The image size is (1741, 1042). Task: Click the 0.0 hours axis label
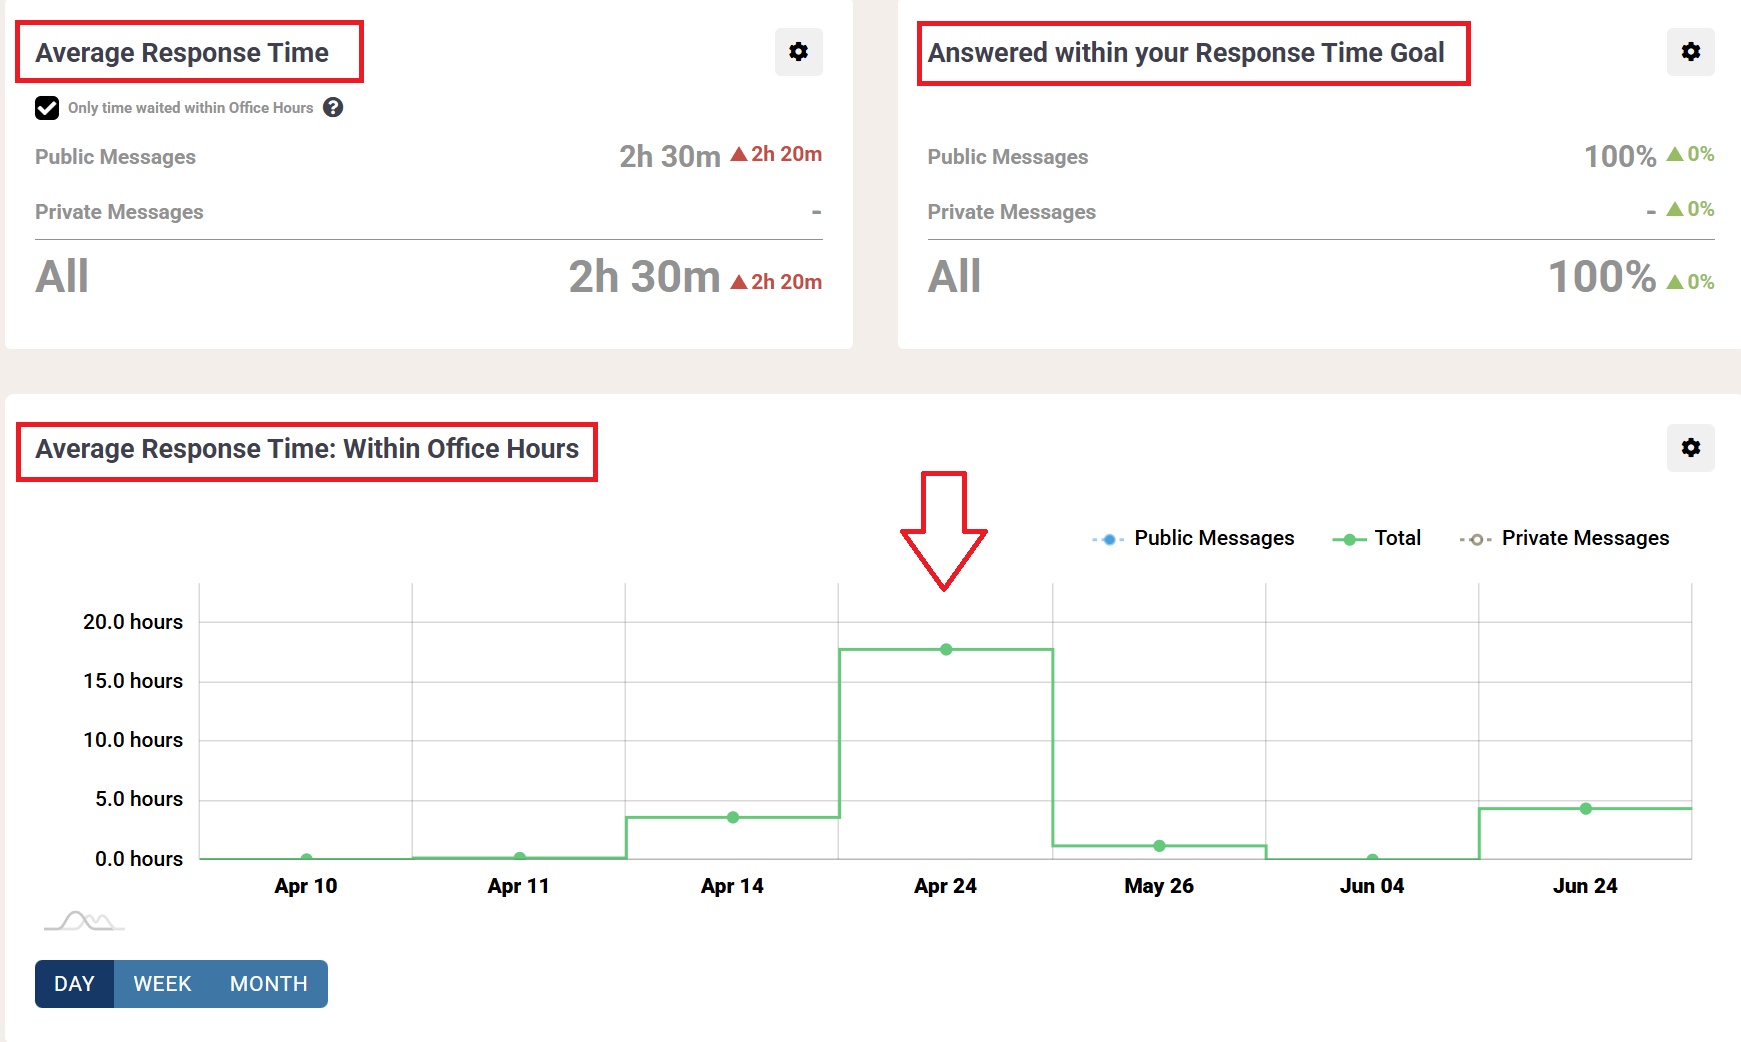click(x=139, y=859)
